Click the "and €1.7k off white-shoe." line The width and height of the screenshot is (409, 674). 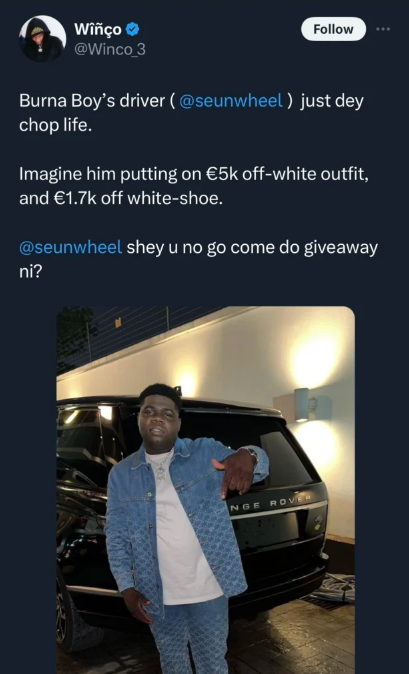tap(121, 199)
